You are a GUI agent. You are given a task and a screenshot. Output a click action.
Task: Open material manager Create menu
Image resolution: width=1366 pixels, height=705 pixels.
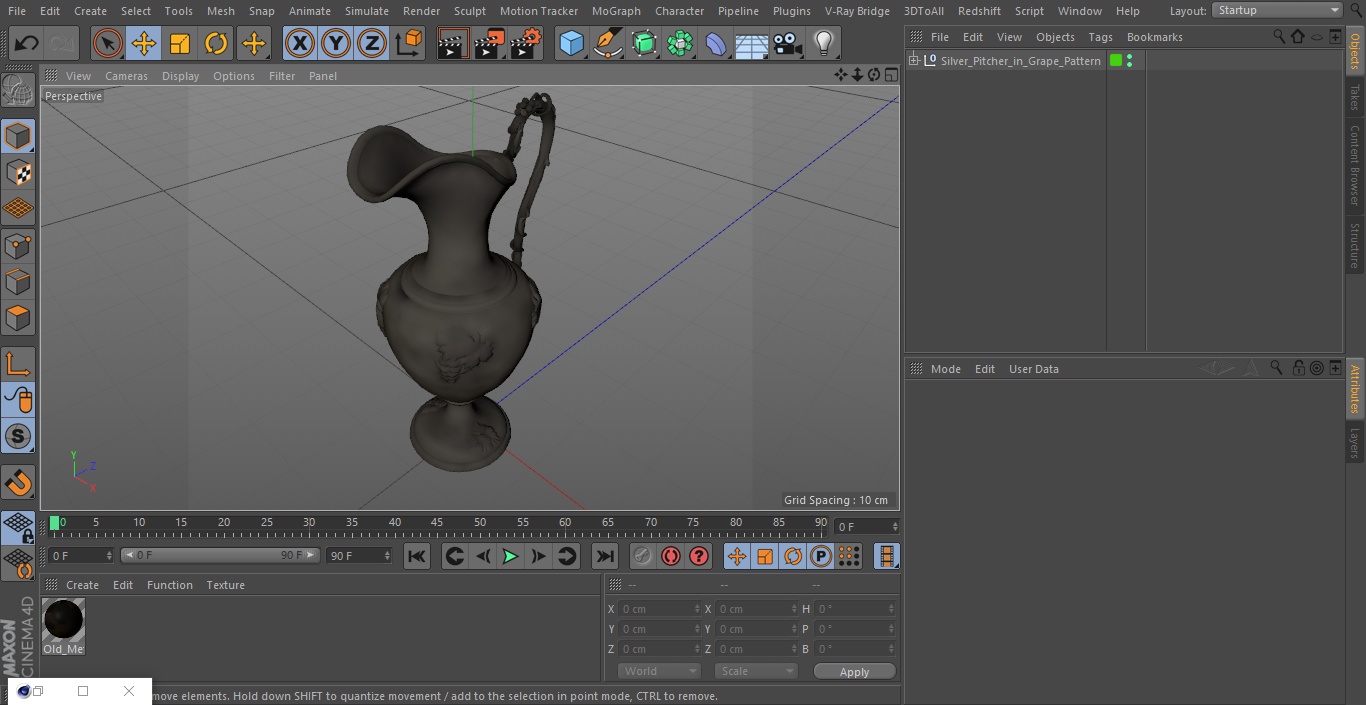(82, 585)
